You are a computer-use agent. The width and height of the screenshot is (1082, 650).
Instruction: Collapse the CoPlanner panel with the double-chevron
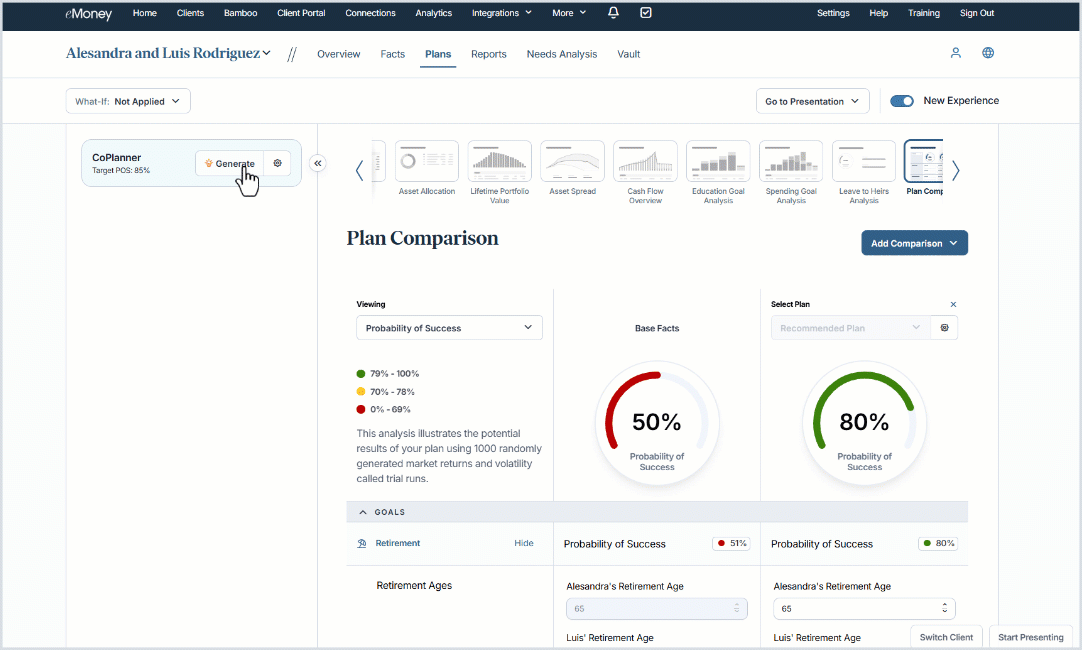[x=317, y=163]
